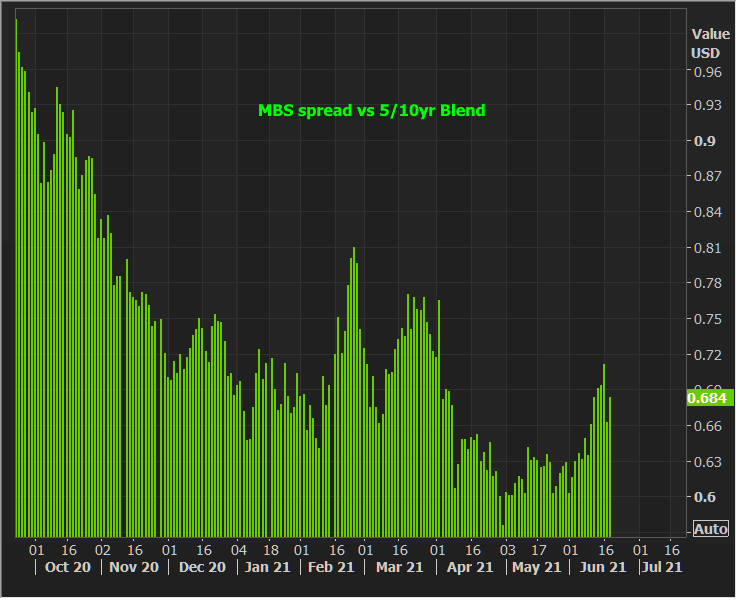Screen dimensions: 738x600
Task: Click the 0.96 price axis tick
Action: point(708,72)
